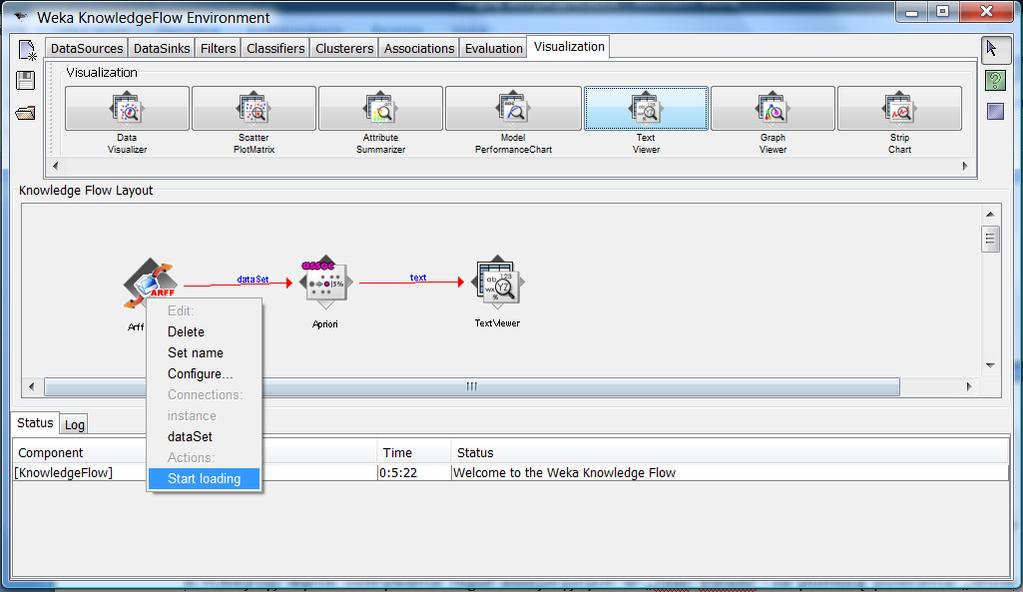Screen dimensions: 1023x592
Task: Switch to the Log tab
Action: pyautogui.click(x=74, y=425)
